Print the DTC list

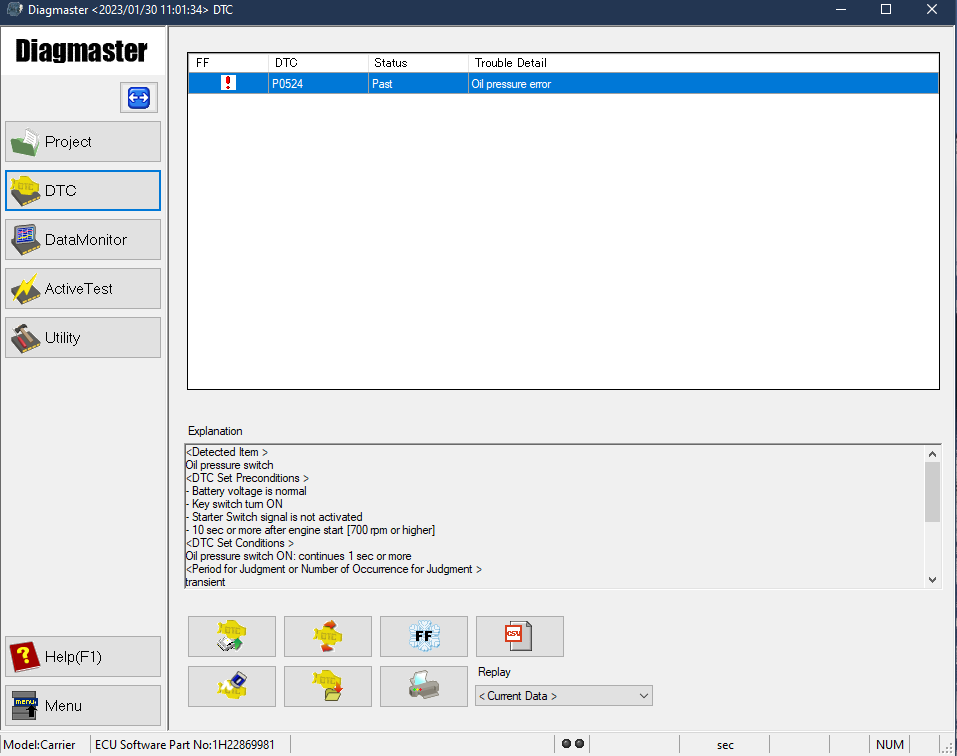[x=424, y=686]
